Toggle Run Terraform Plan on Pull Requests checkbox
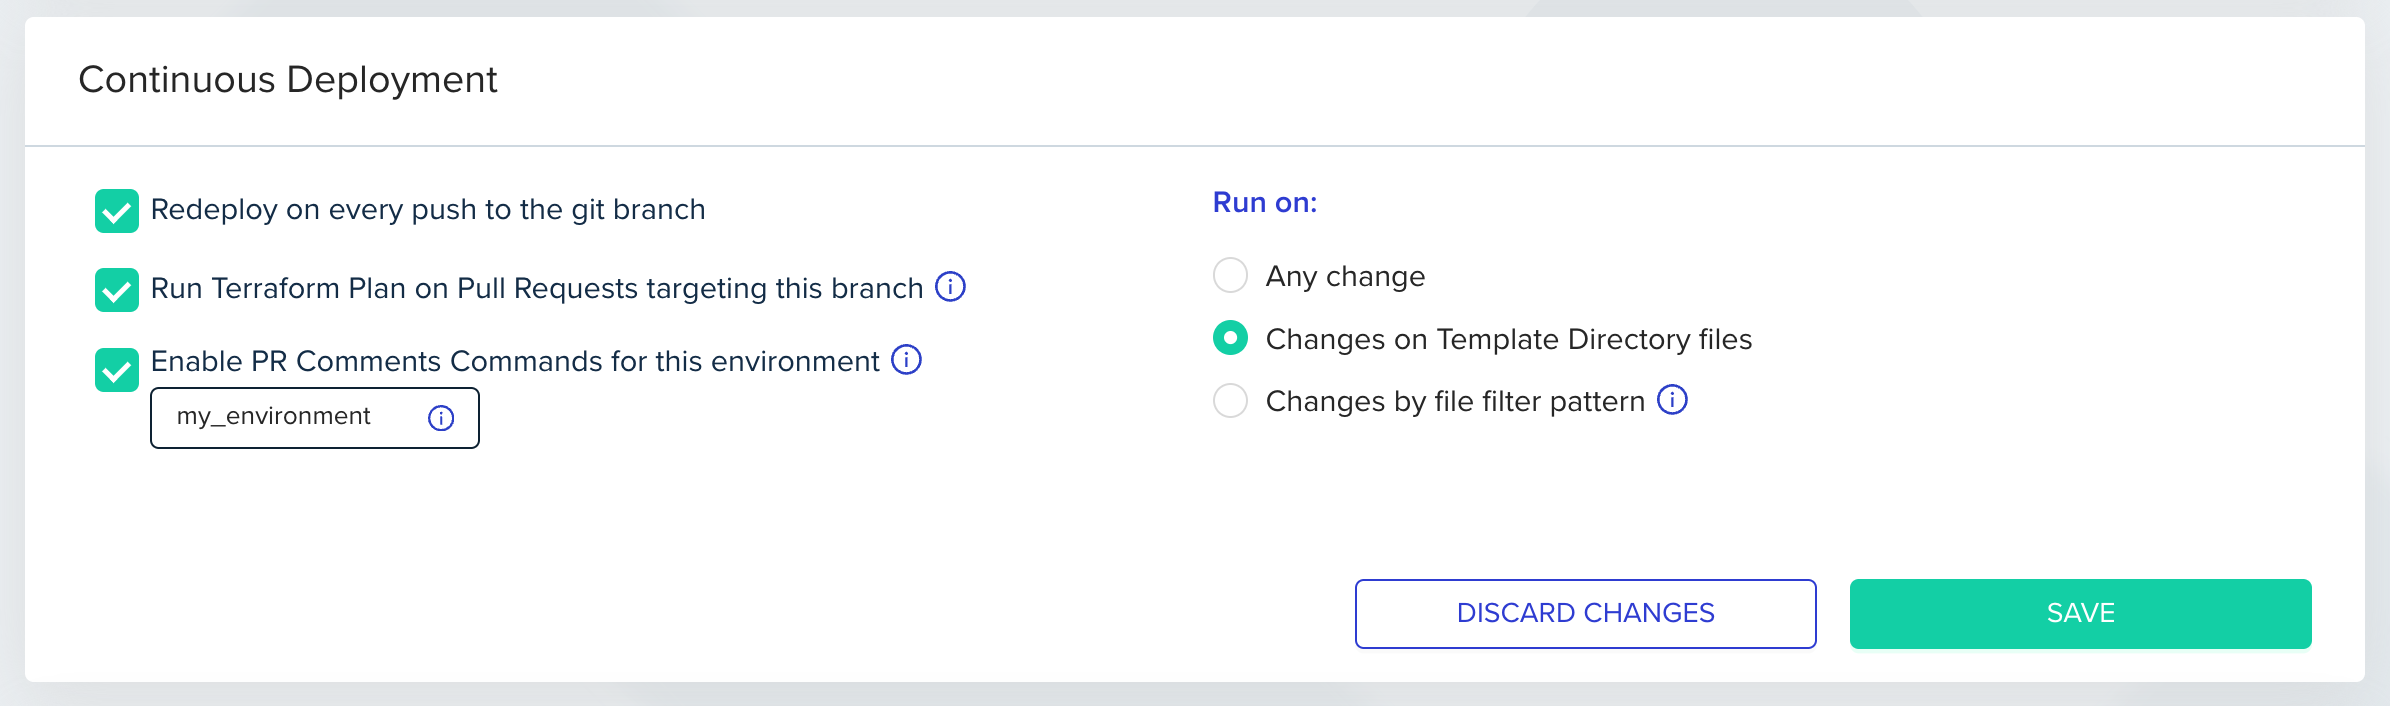The image size is (2390, 706). point(117,290)
